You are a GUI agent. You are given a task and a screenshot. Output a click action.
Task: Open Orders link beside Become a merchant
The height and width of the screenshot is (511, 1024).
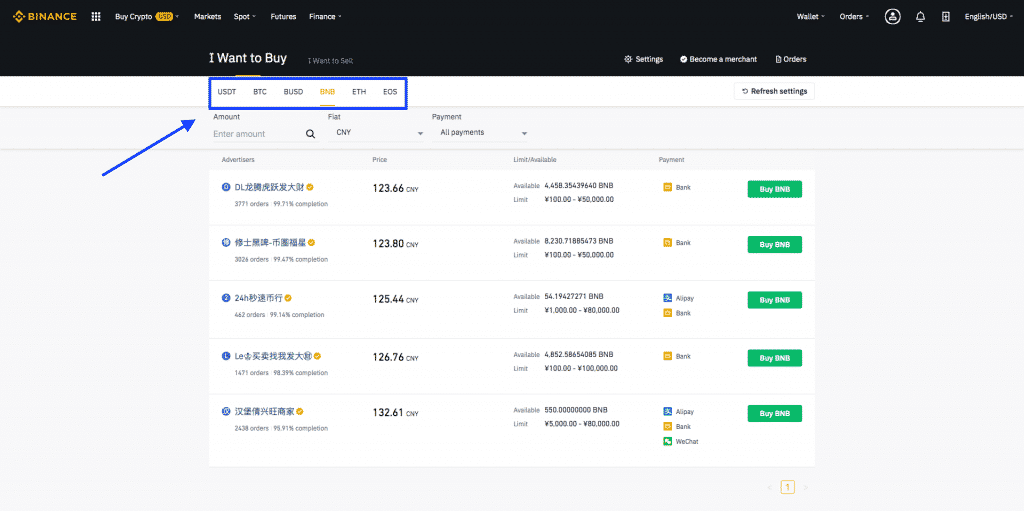point(791,59)
